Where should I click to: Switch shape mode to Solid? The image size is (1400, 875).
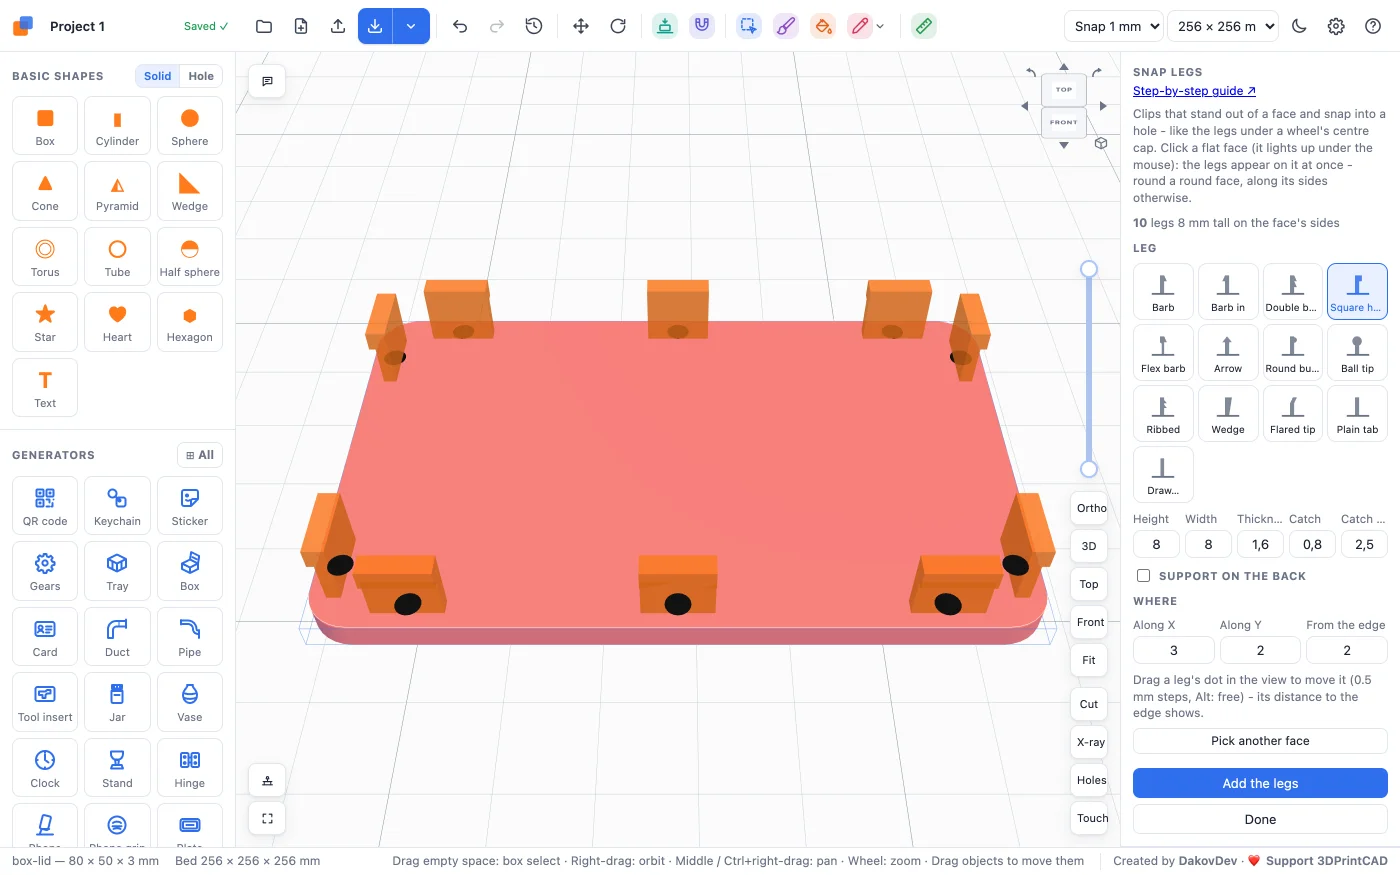pos(157,76)
